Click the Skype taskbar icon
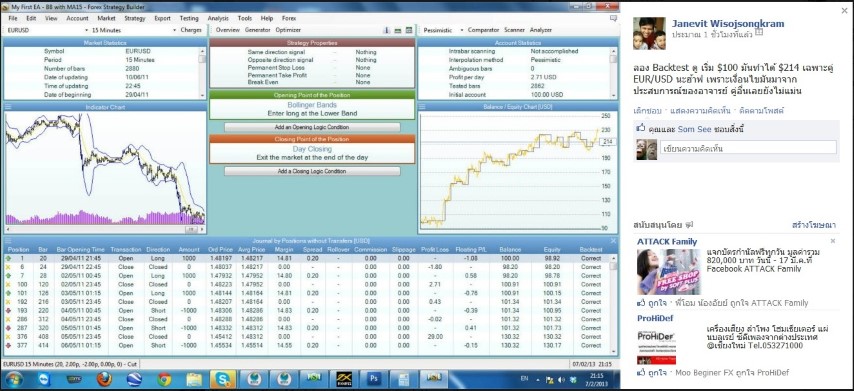 223,379
